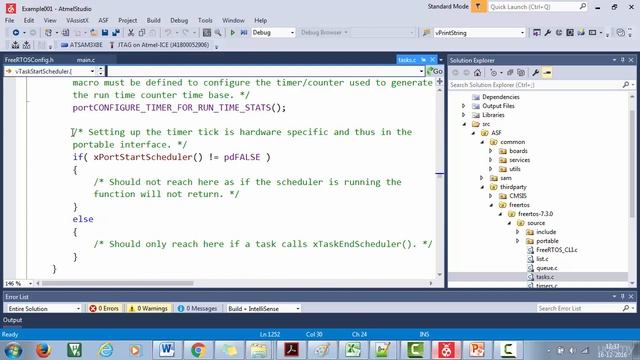Open Microsoft Word from the taskbar
The width and height of the screenshot is (640, 360).
coord(167,350)
